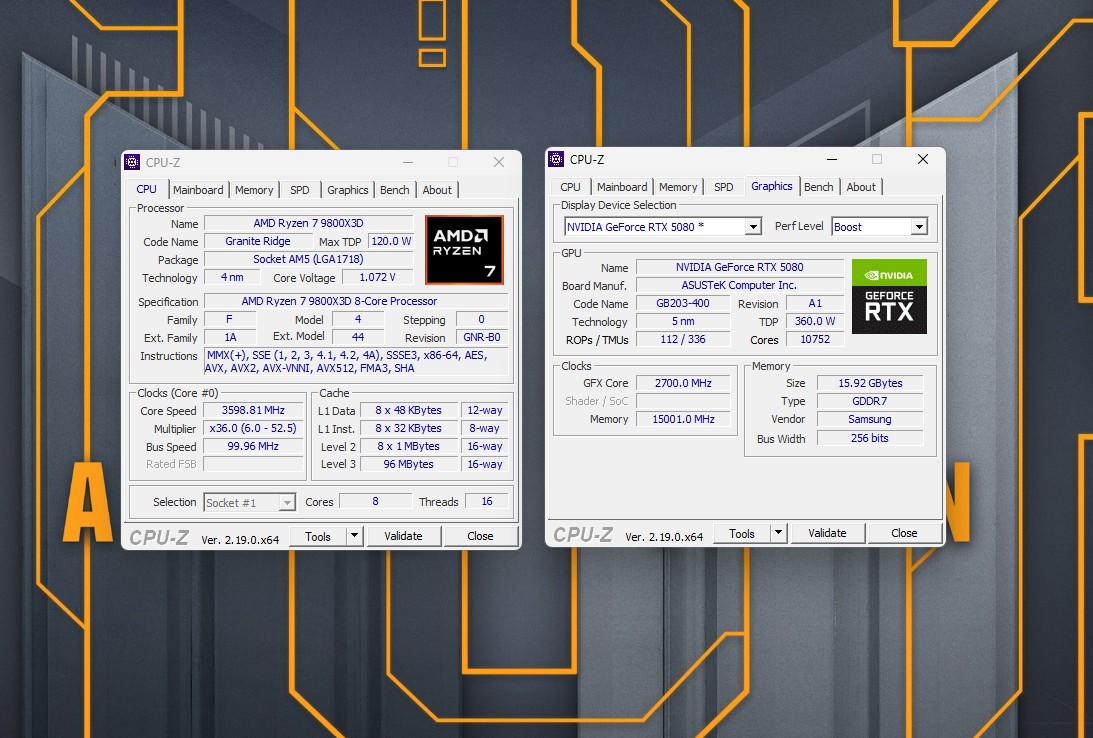Click GPU code name value GB203-400
This screenshot has width=1093, height=738.
[683, 303]
